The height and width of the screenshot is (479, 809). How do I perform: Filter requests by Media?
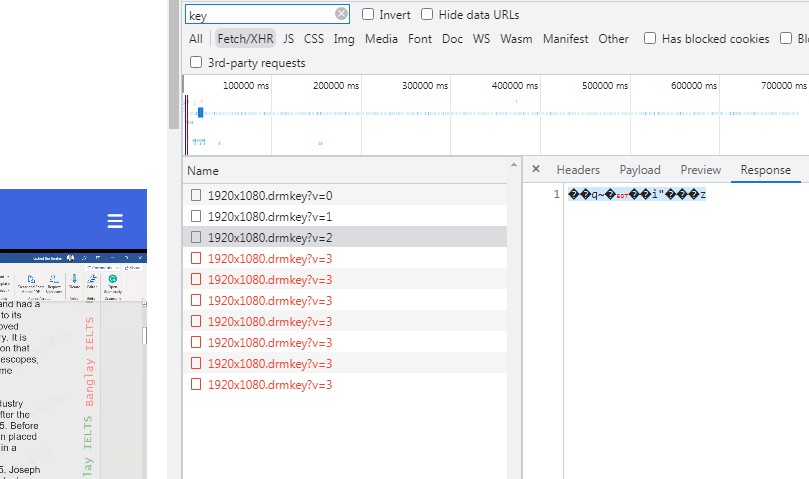381,39
